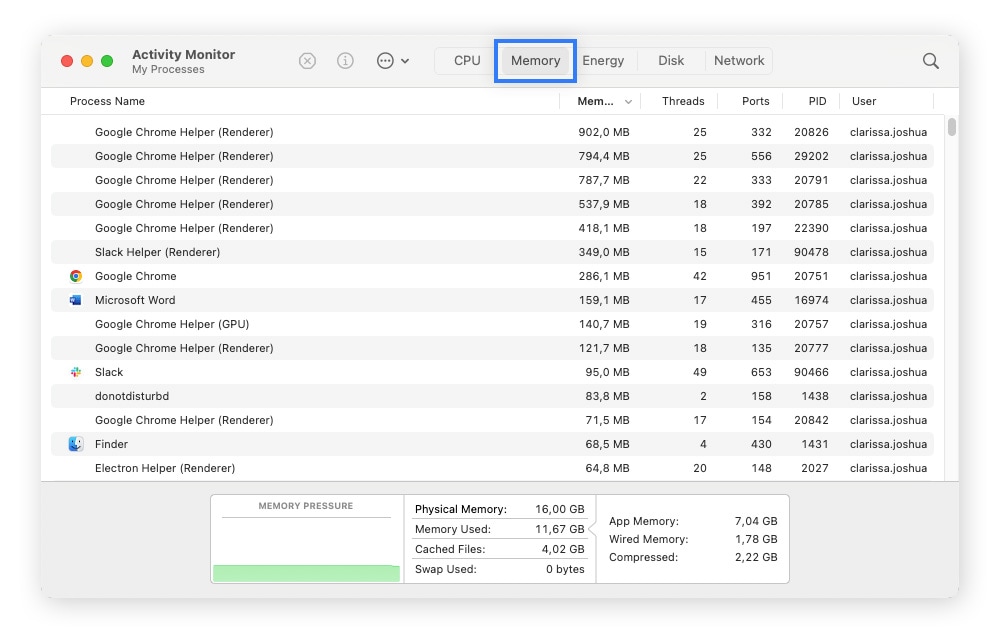Select the Slack app icon
Image resolution: width=1000 pixels, height=633 pixels.
click(x=76, y=372)
